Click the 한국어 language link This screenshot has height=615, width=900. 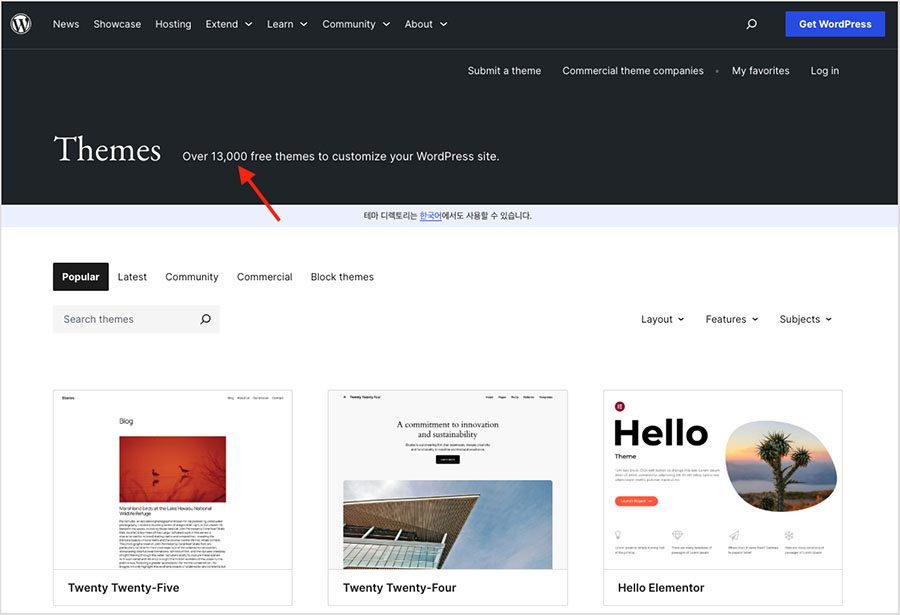pyautogui.click(x=430, y=216)
